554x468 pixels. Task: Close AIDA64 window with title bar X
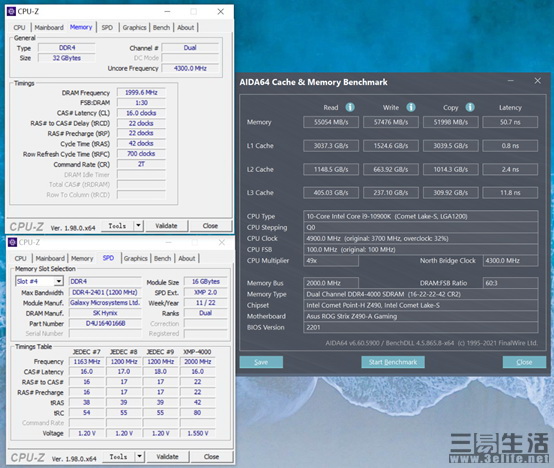tap(537, 81)
